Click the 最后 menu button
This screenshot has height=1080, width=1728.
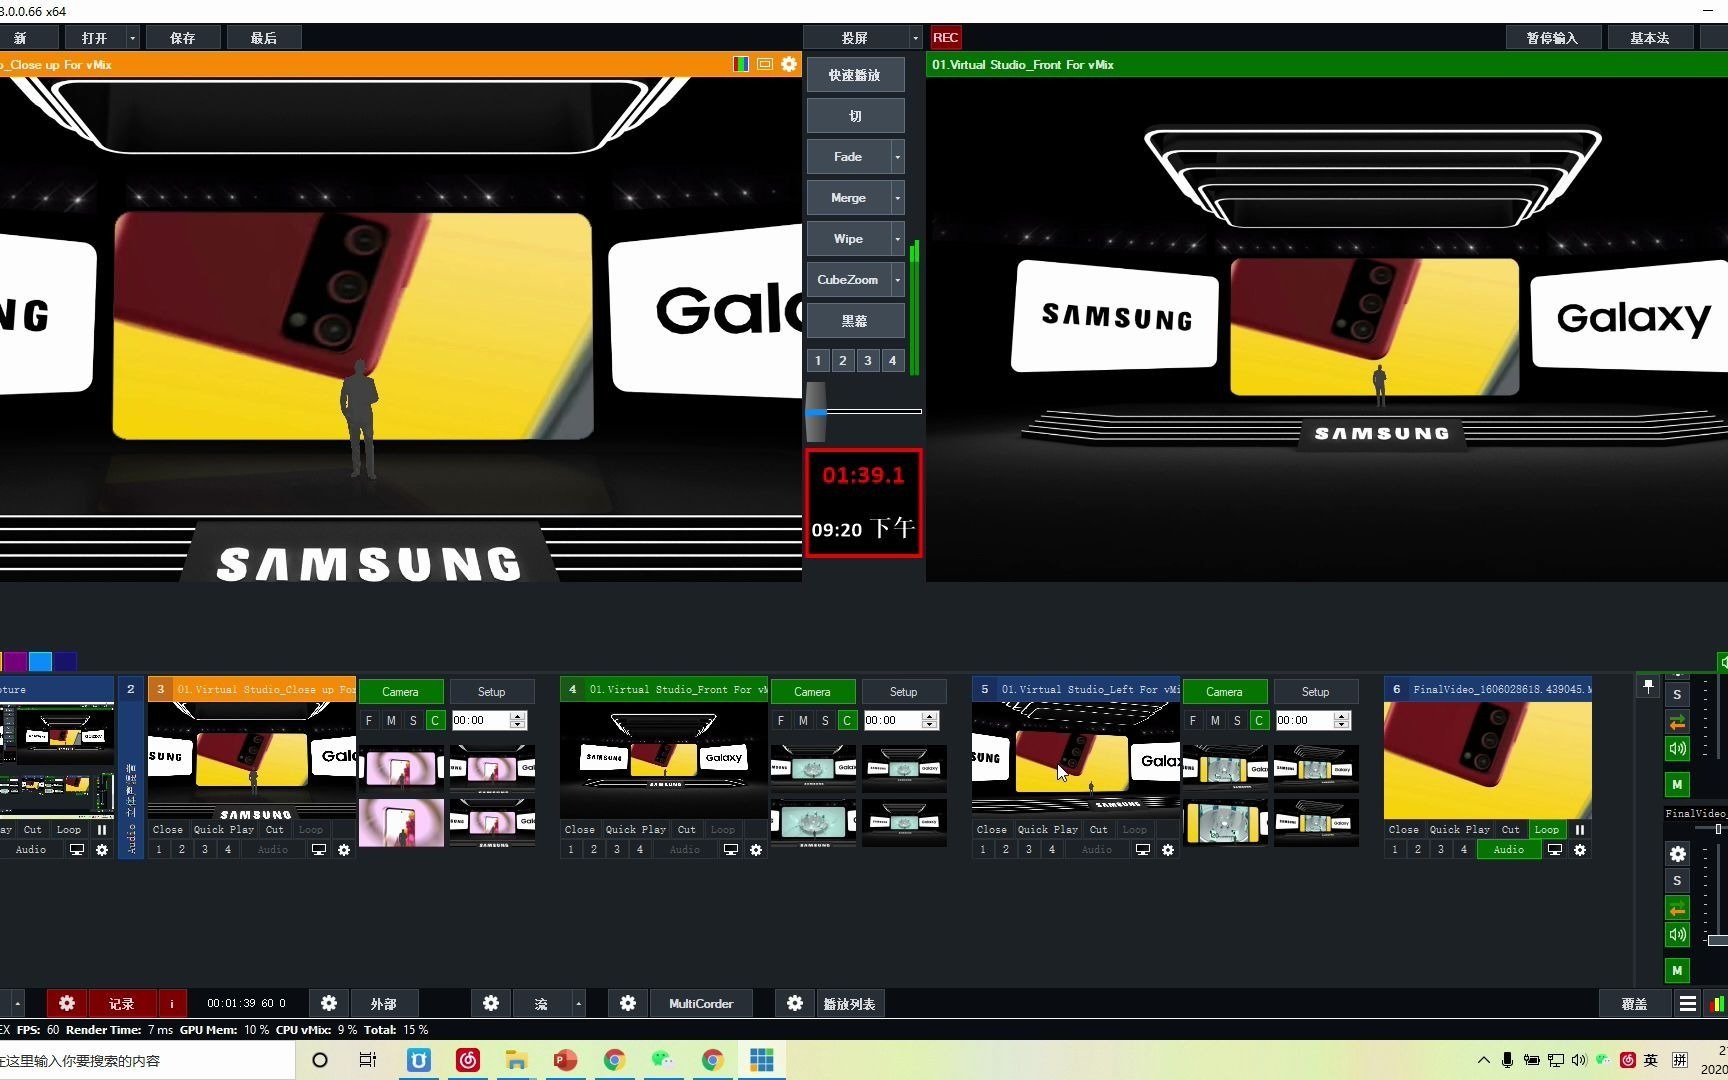tap(264, 38)
